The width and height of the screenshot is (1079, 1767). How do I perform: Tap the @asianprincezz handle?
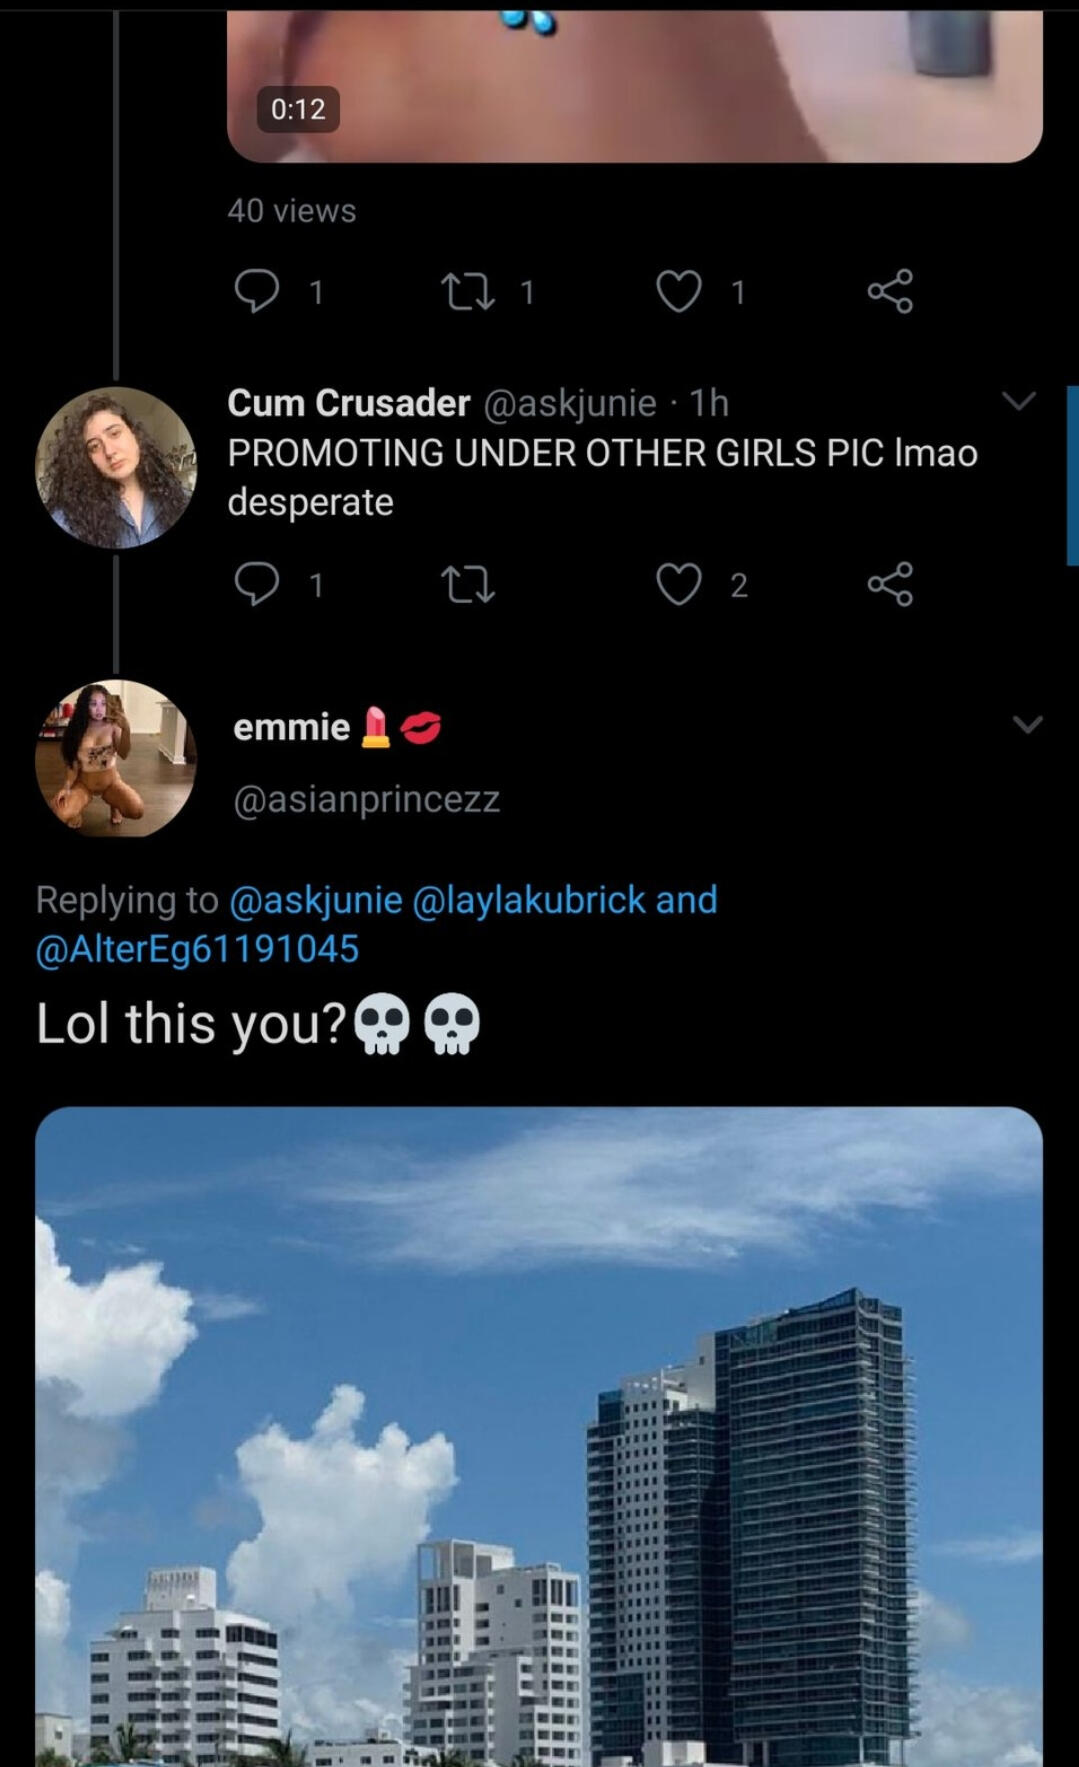[x=366, y=799]
